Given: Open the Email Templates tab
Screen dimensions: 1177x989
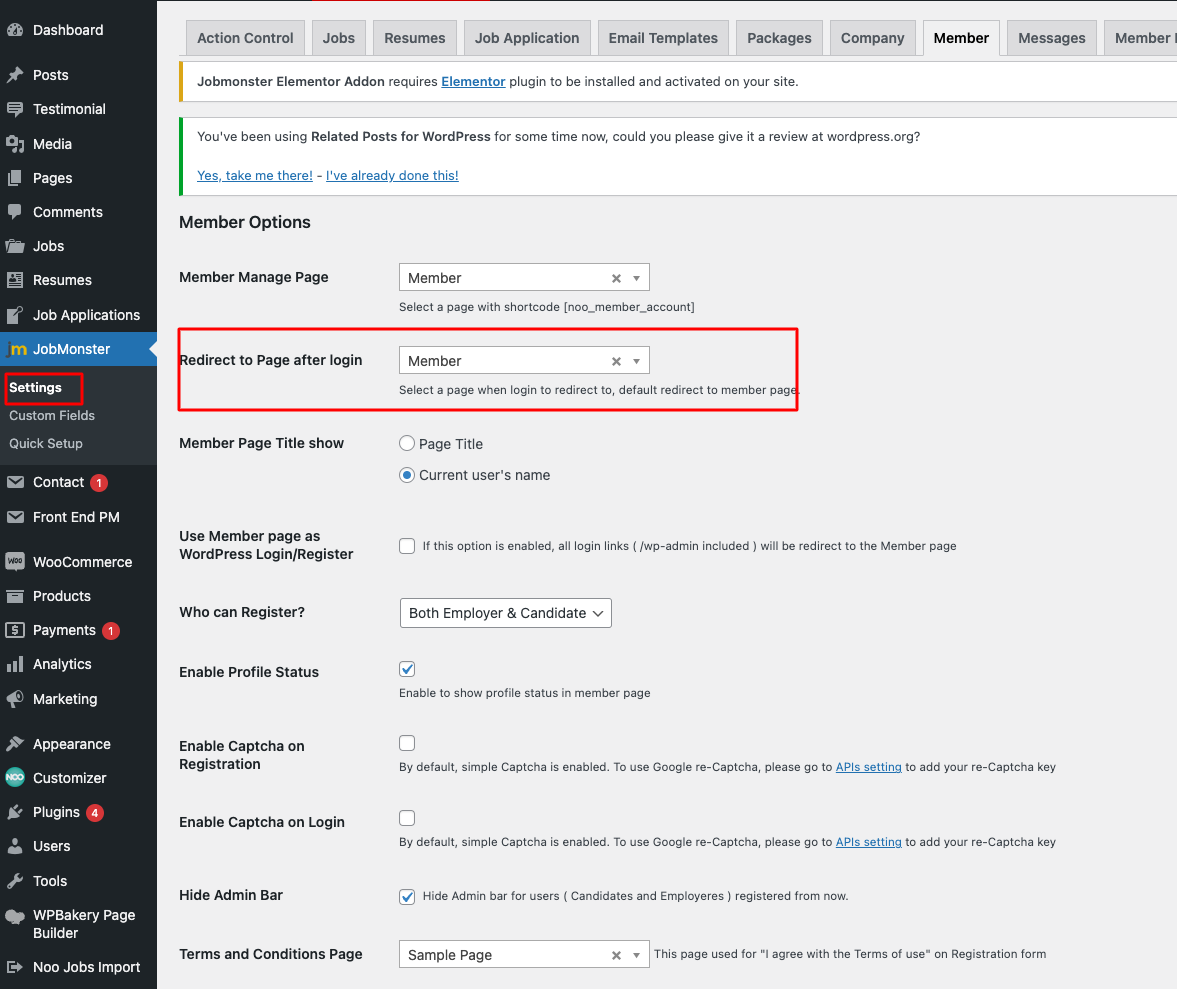Looking at the screenshot, I should [x=663, y=38].
